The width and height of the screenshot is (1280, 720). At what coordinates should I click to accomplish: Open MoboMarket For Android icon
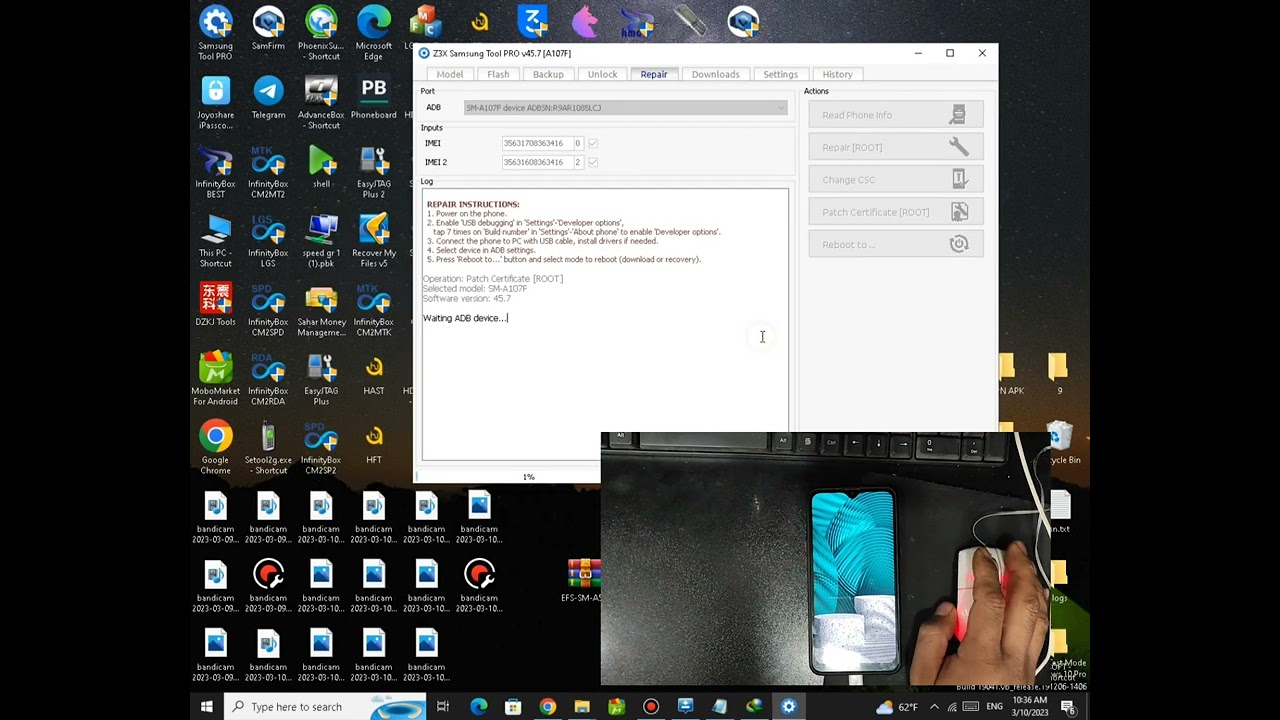215,378
